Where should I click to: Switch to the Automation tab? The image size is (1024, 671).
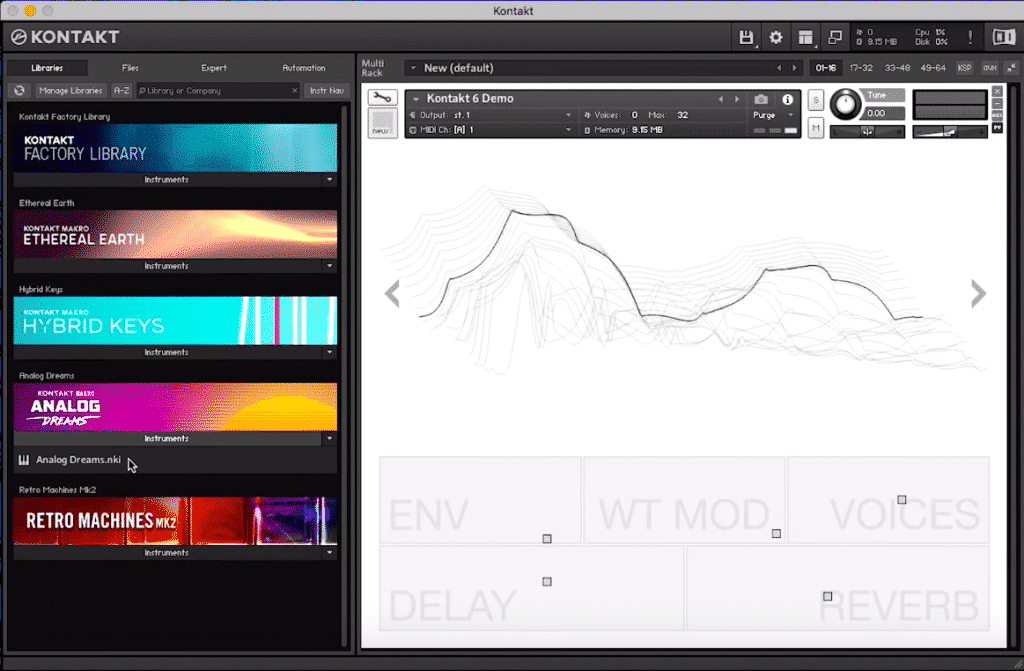click(304, 68)
